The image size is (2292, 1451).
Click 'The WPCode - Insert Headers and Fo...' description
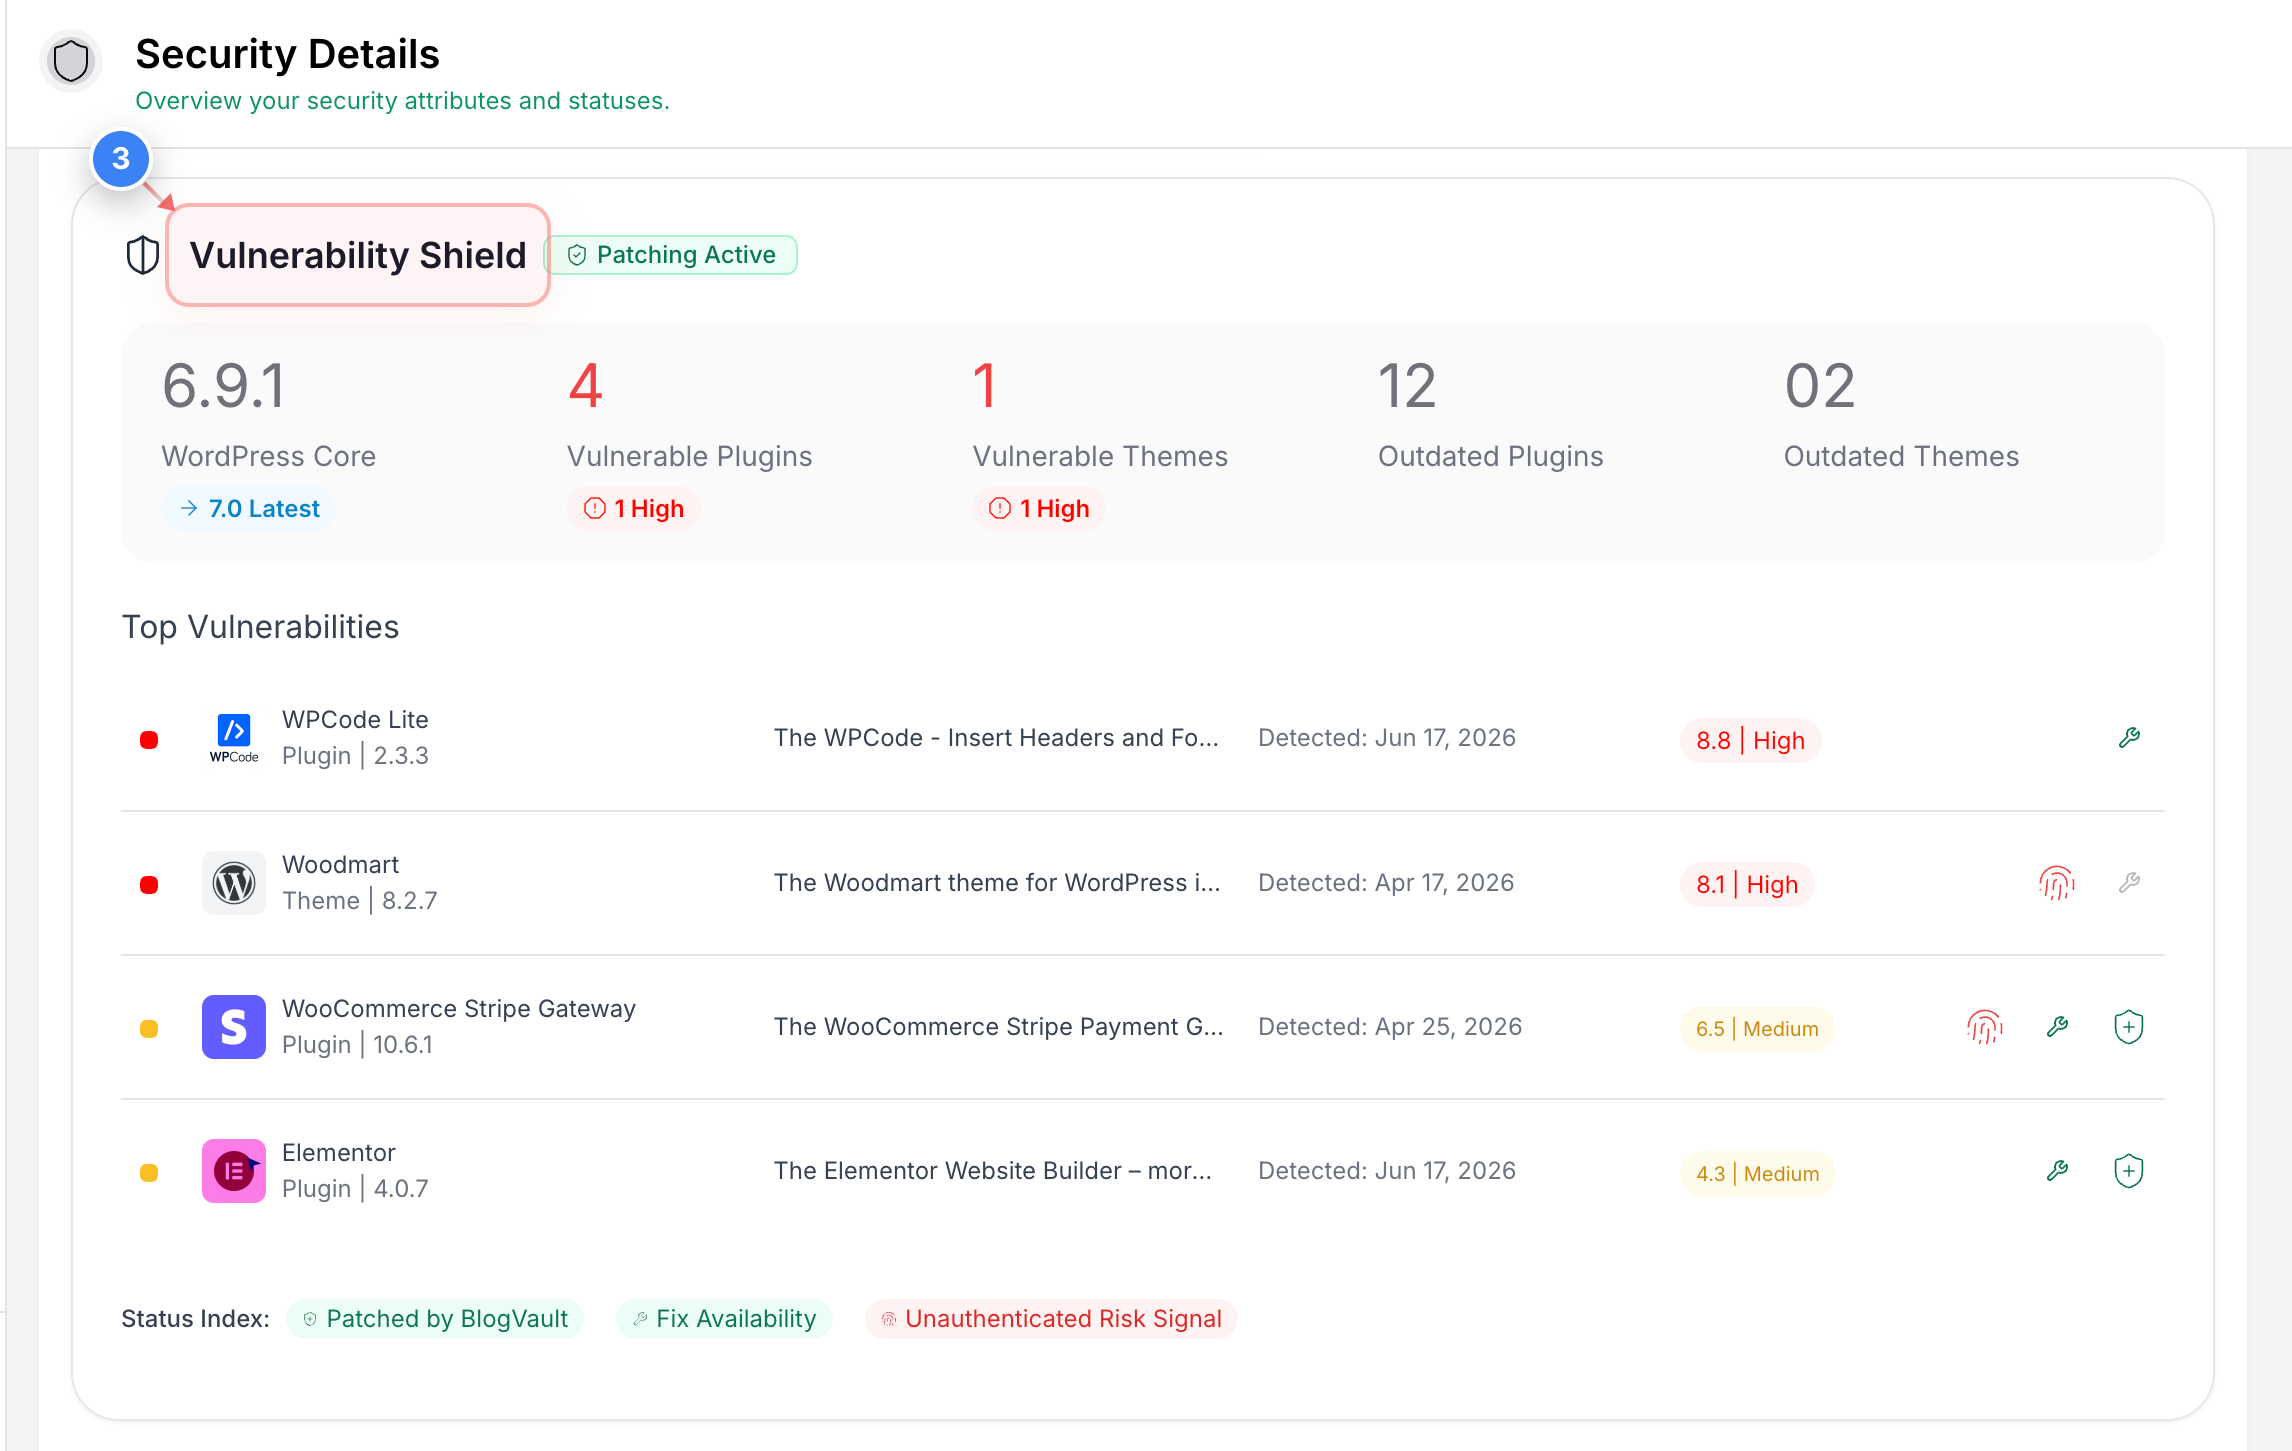coord(996,738)
